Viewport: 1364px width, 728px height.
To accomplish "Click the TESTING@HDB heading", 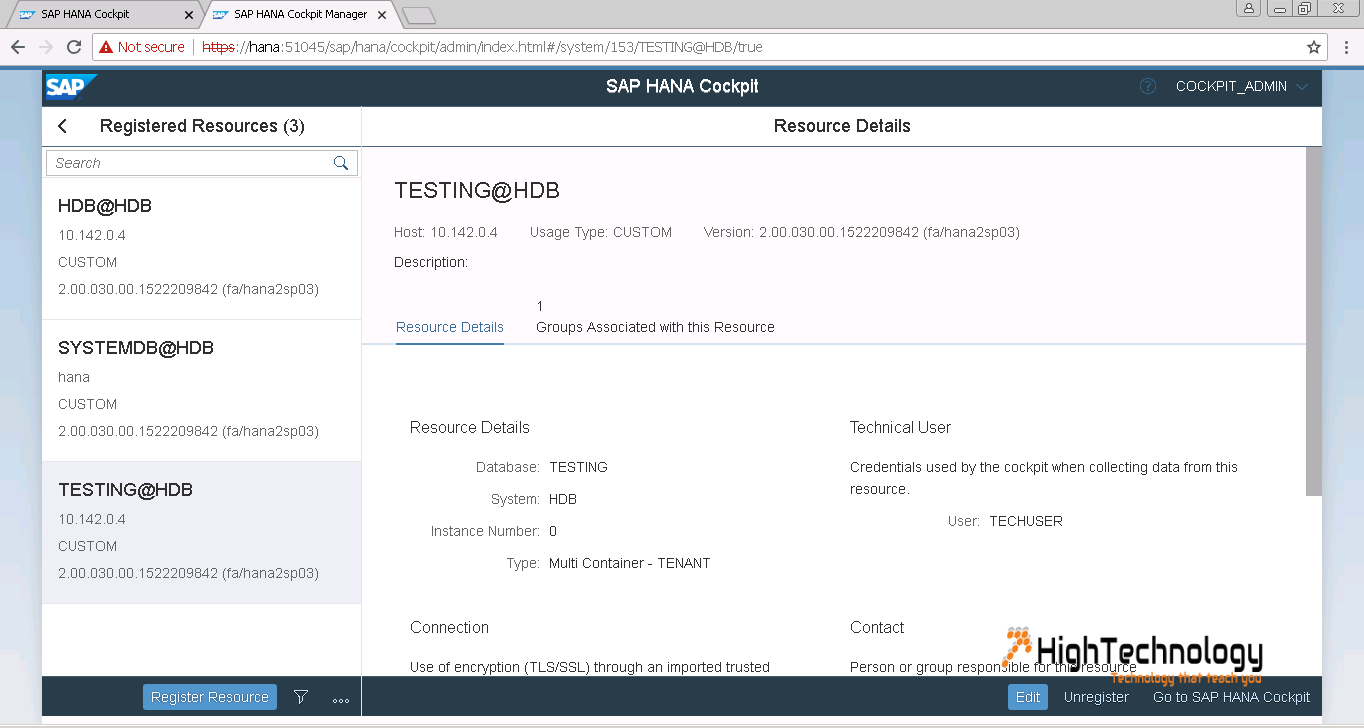I will click(x=477, y=191).
